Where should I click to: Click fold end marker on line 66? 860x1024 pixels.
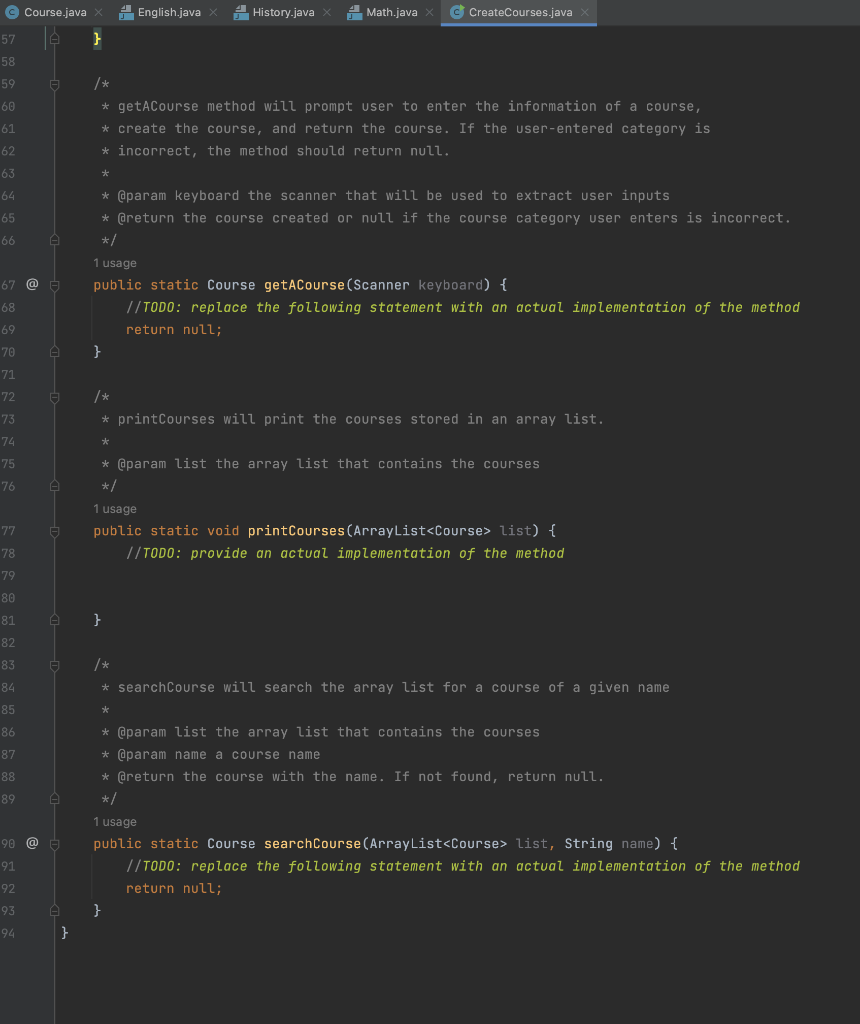pyautogui.click(x=55, y=240)
